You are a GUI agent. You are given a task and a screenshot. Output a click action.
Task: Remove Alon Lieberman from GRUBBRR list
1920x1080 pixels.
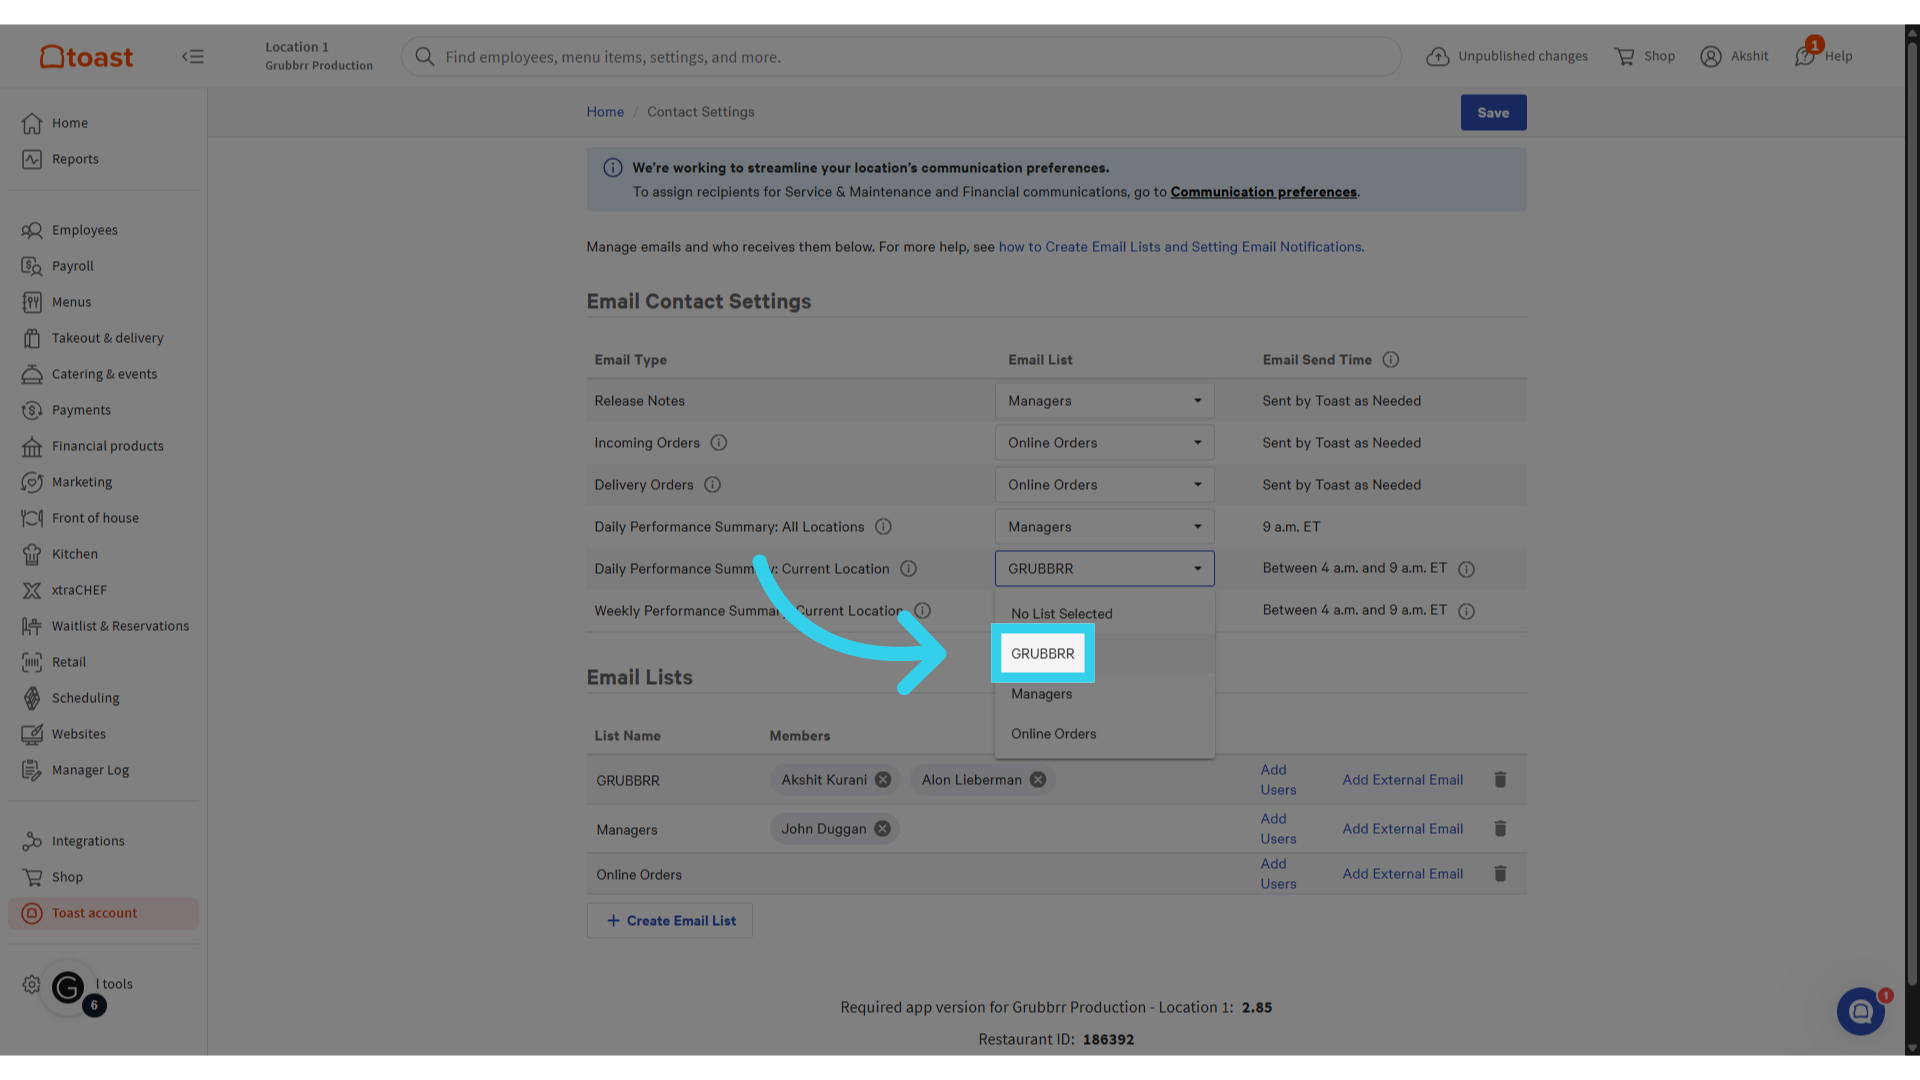point(1038,780)
